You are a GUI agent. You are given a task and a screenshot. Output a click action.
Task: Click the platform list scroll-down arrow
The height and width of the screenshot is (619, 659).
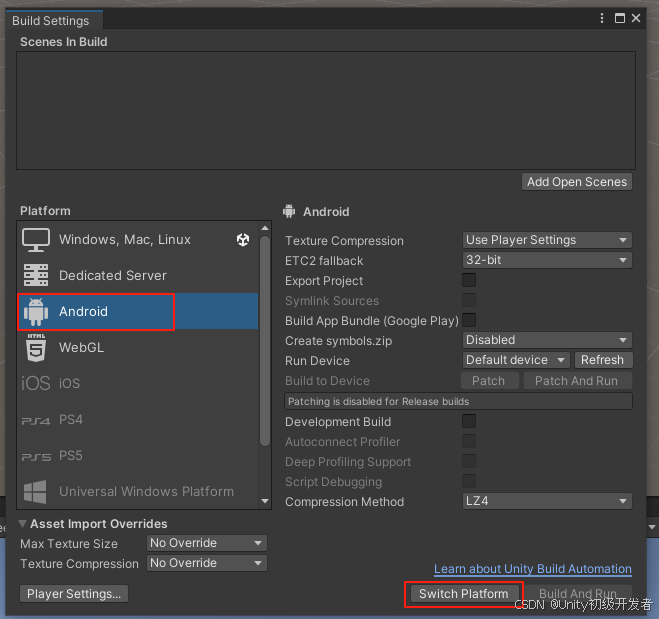pyautogui.click(x=265, y=501)
